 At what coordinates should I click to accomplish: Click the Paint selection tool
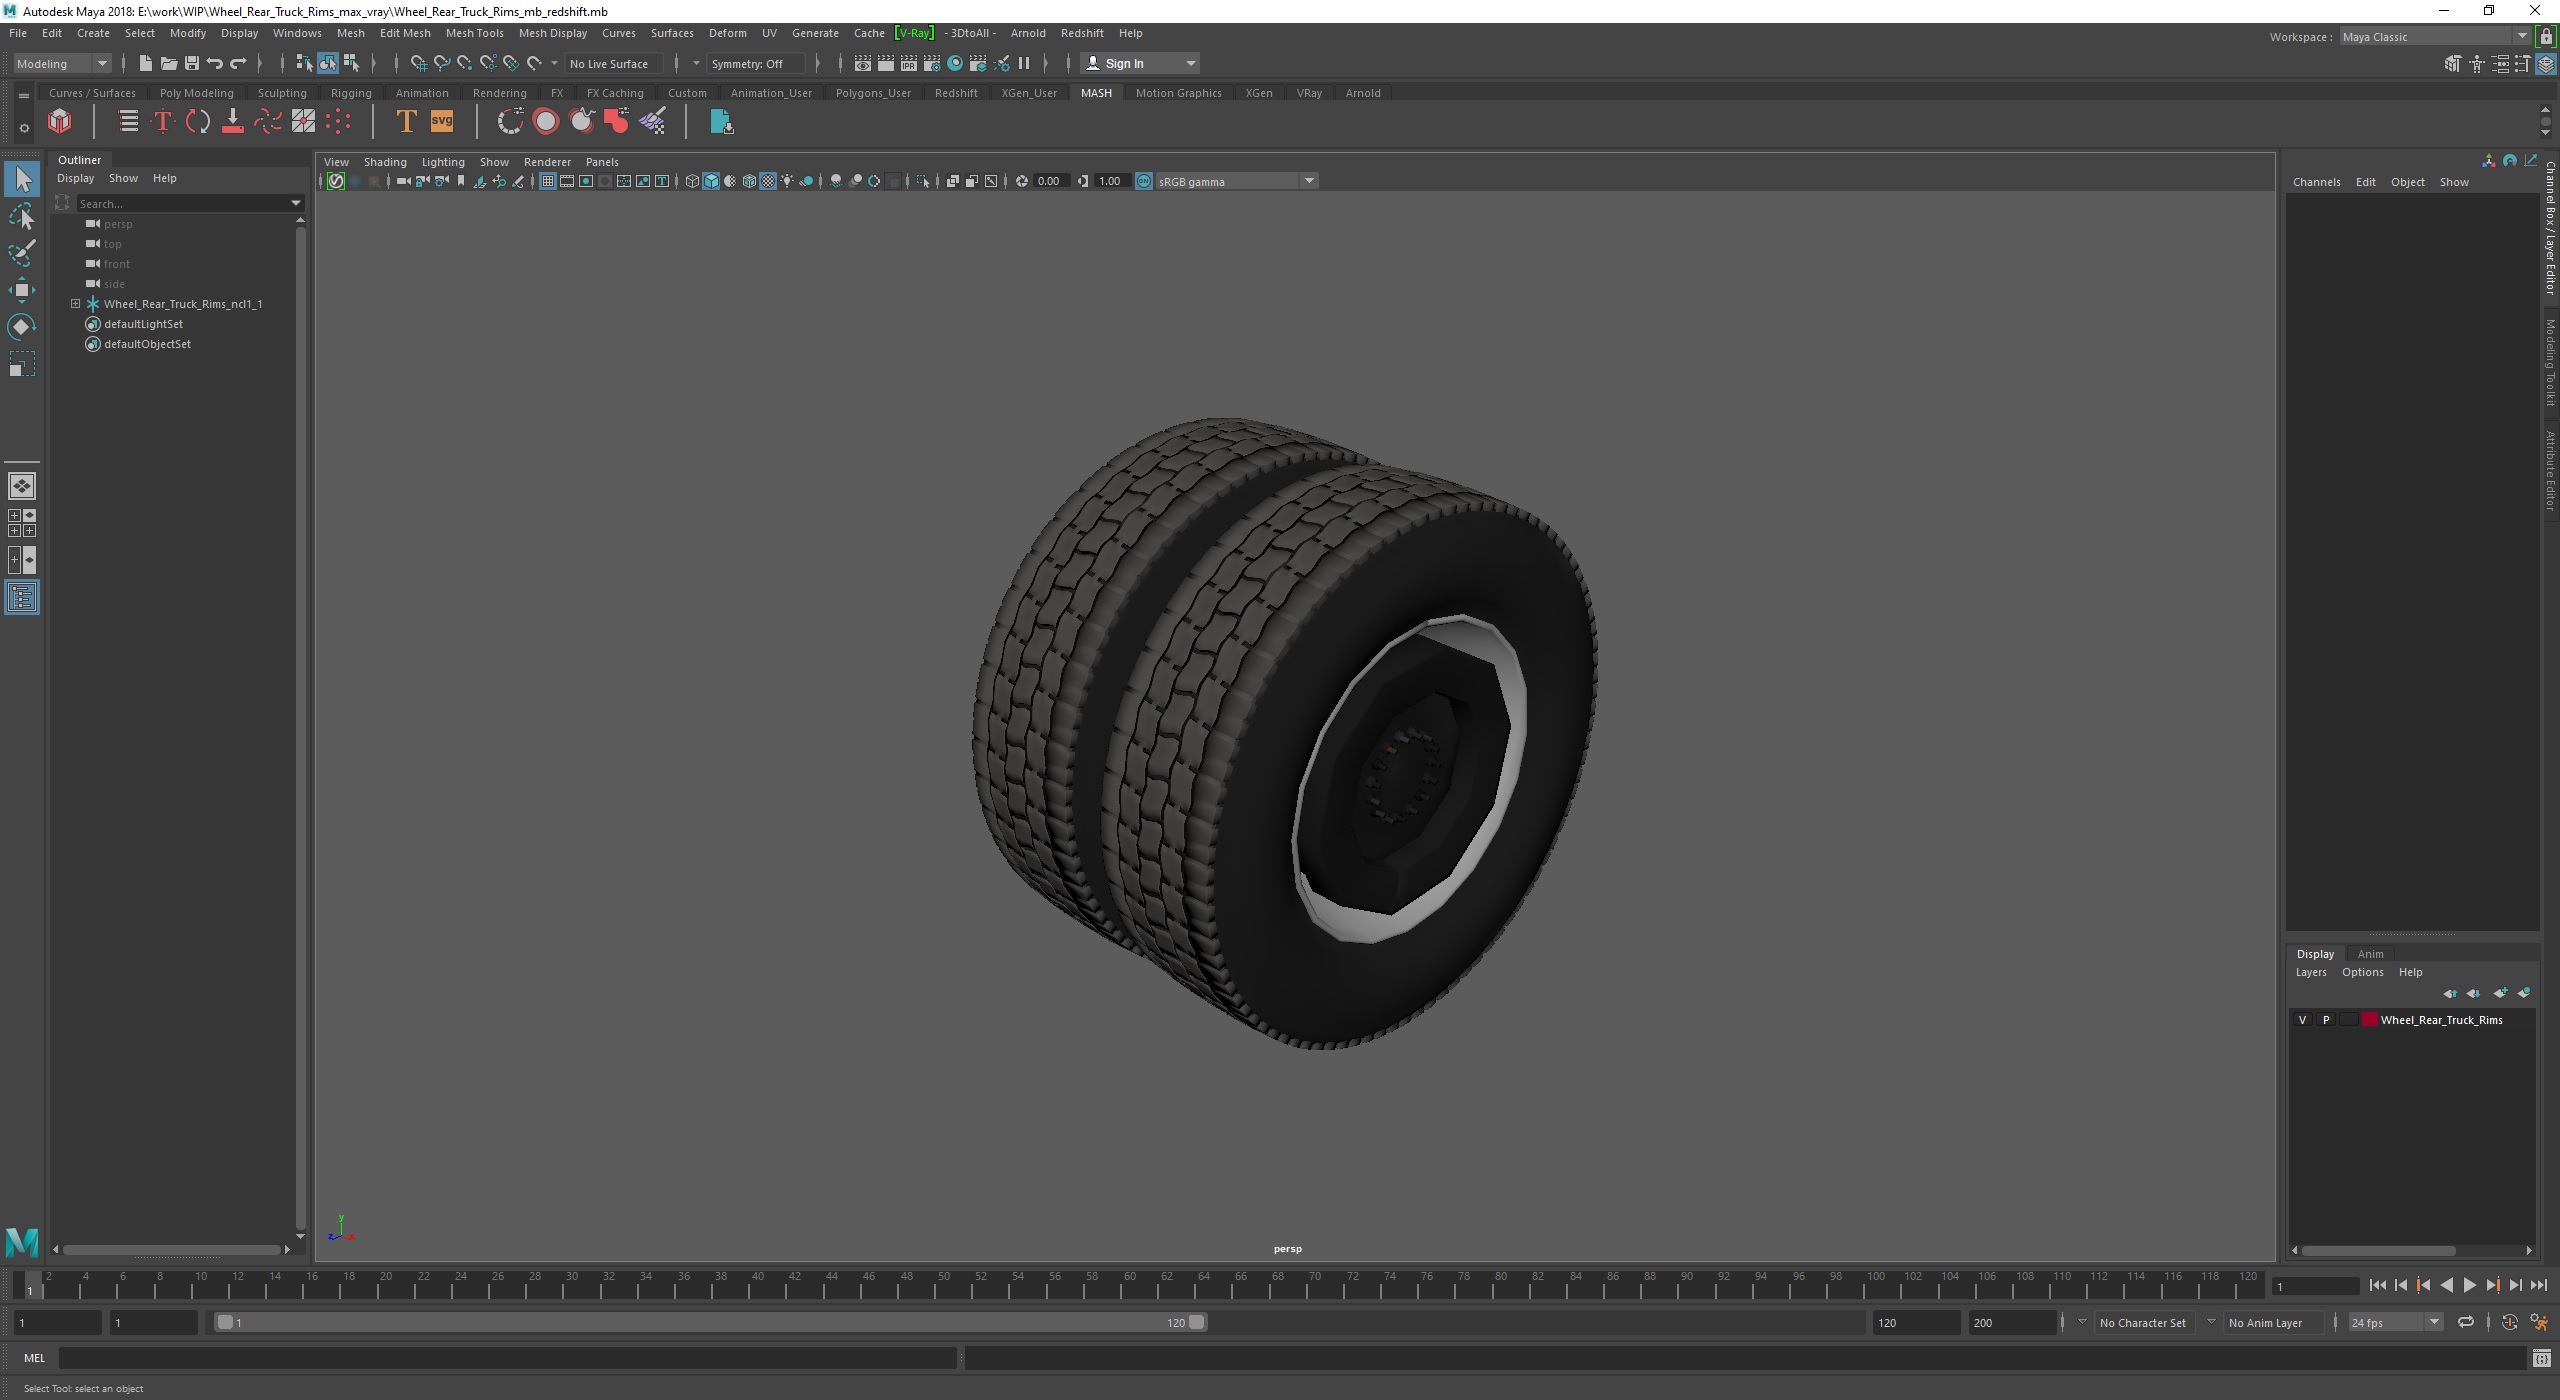[x=21, y=253]
